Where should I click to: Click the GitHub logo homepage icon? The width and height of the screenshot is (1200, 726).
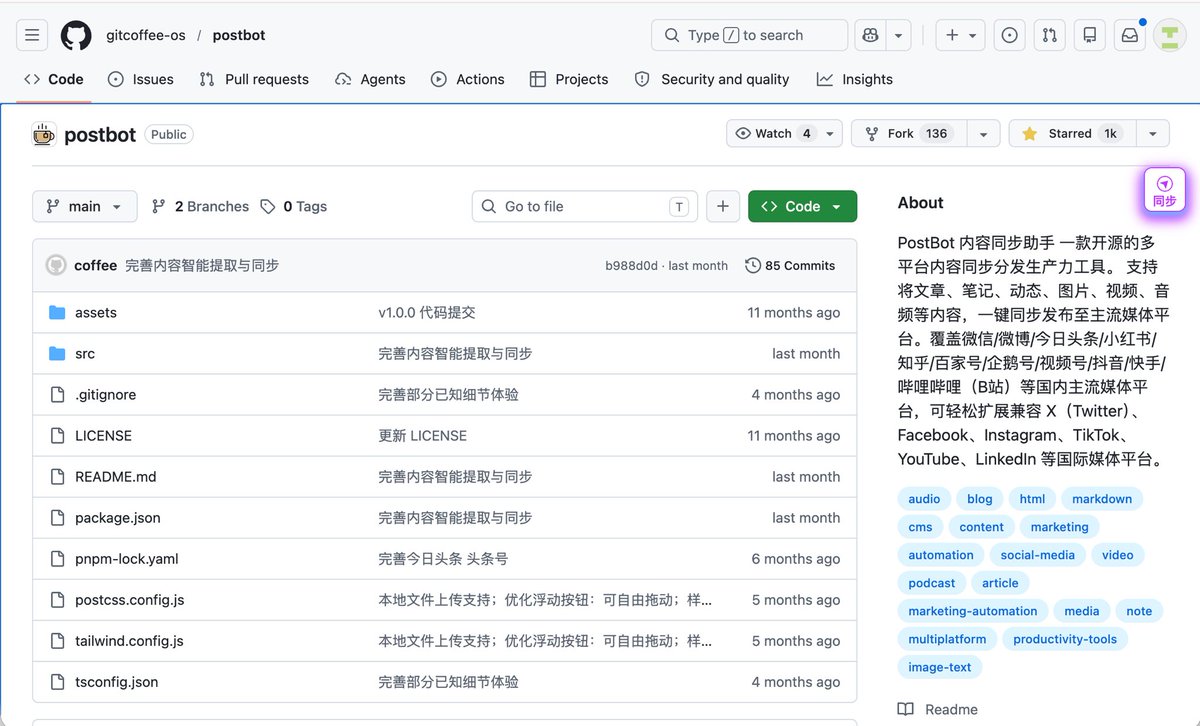coord(76,35)
